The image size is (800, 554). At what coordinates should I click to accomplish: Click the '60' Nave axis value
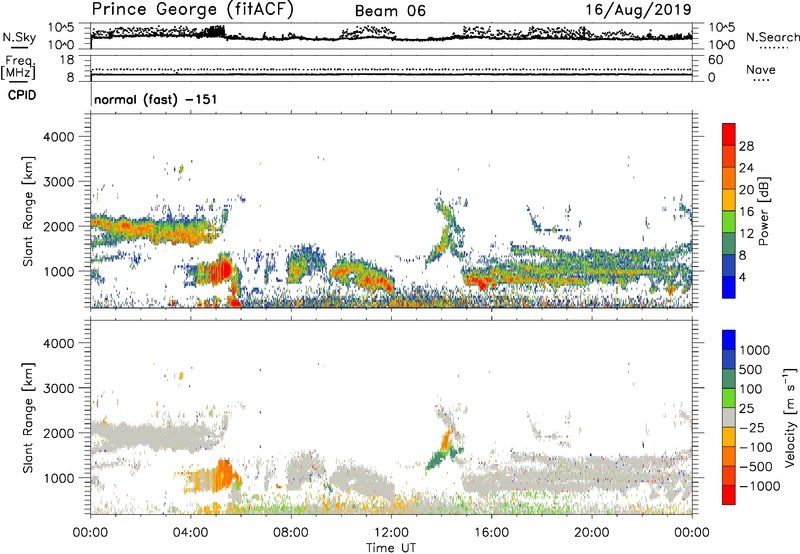715,60
